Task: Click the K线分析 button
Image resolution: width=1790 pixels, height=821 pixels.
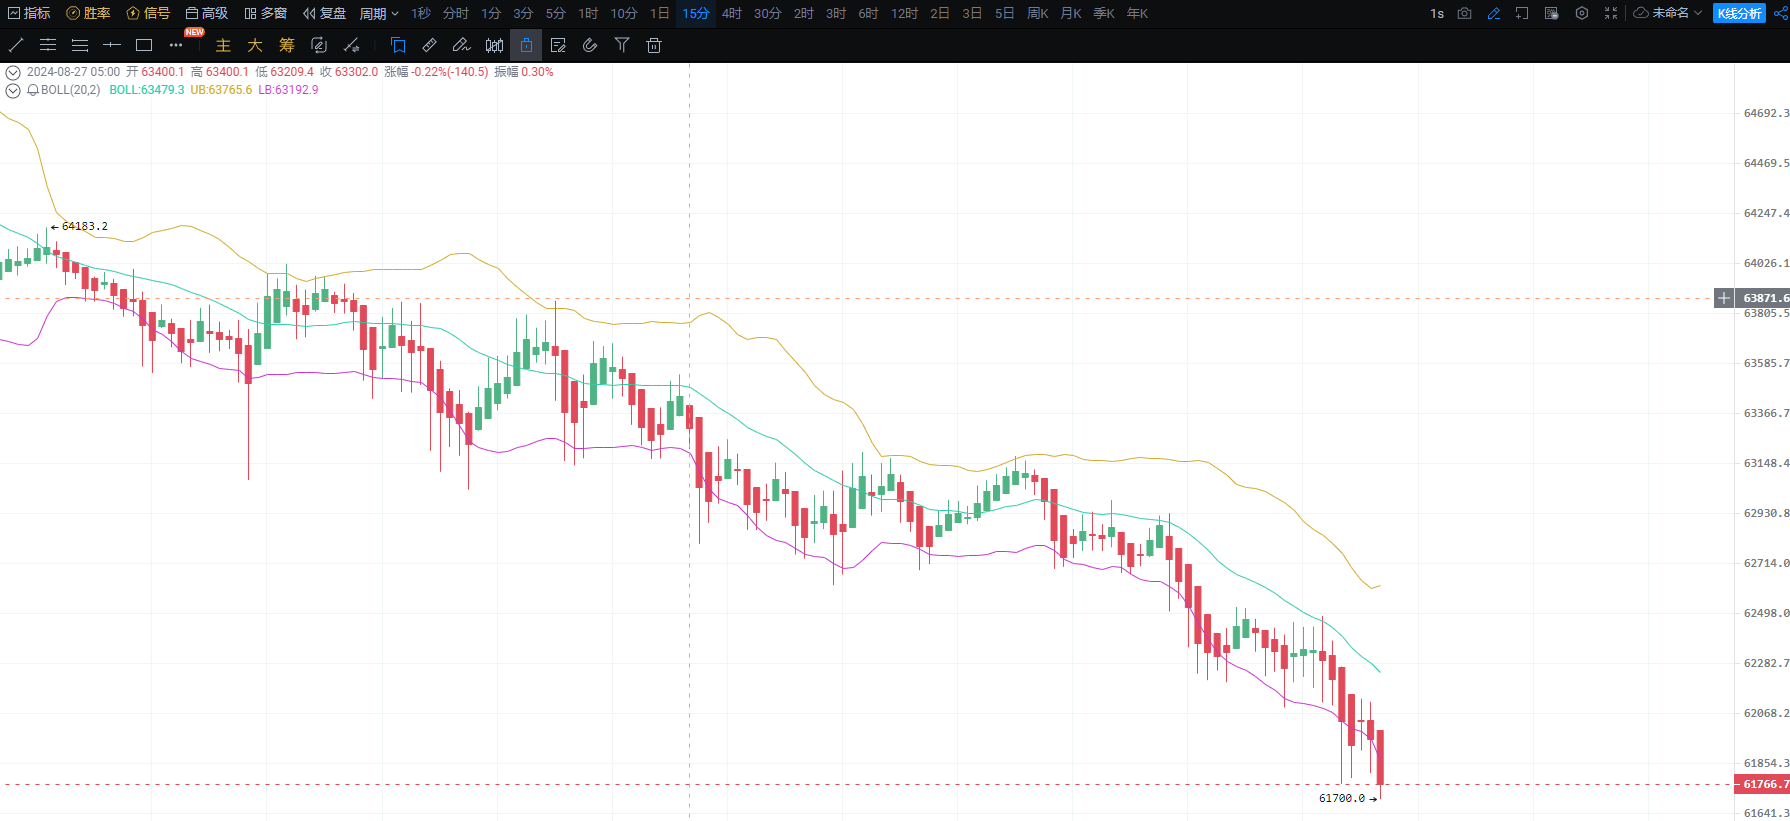Action: 1739,13
